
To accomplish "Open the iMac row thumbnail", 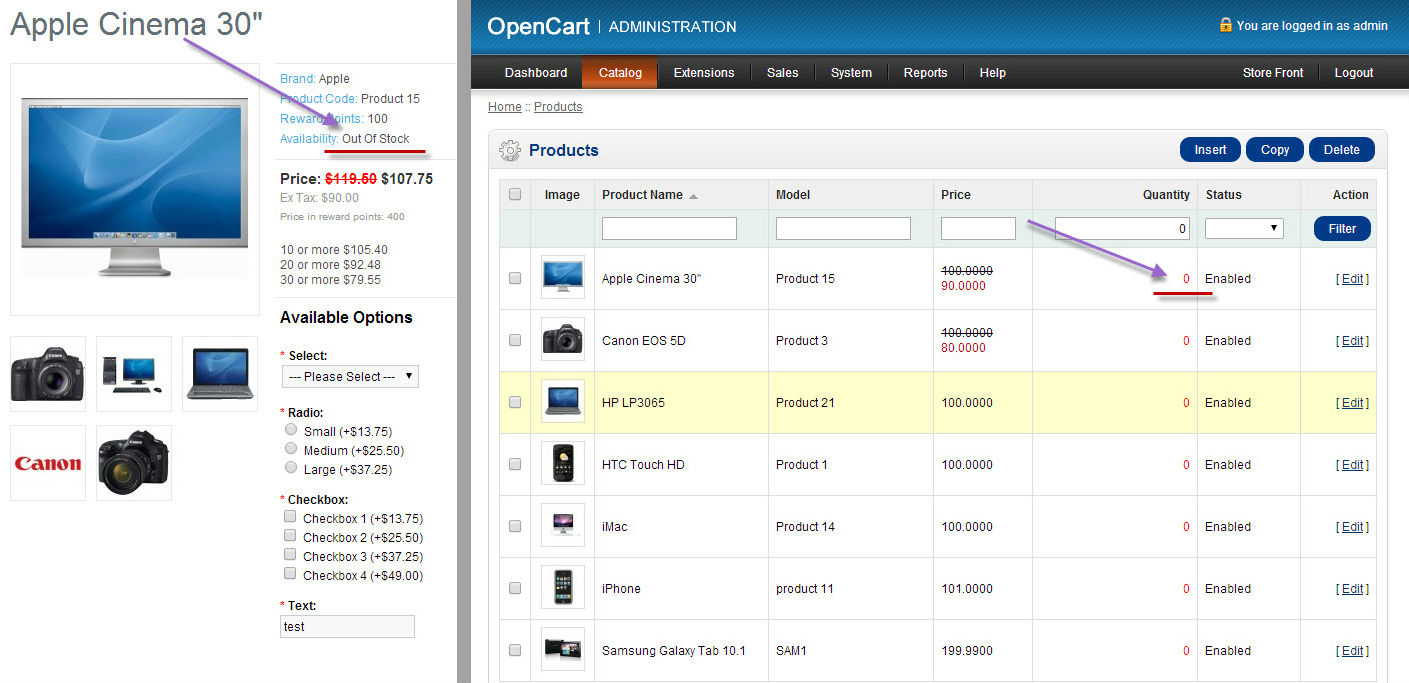I will click(x=562, y=526).
